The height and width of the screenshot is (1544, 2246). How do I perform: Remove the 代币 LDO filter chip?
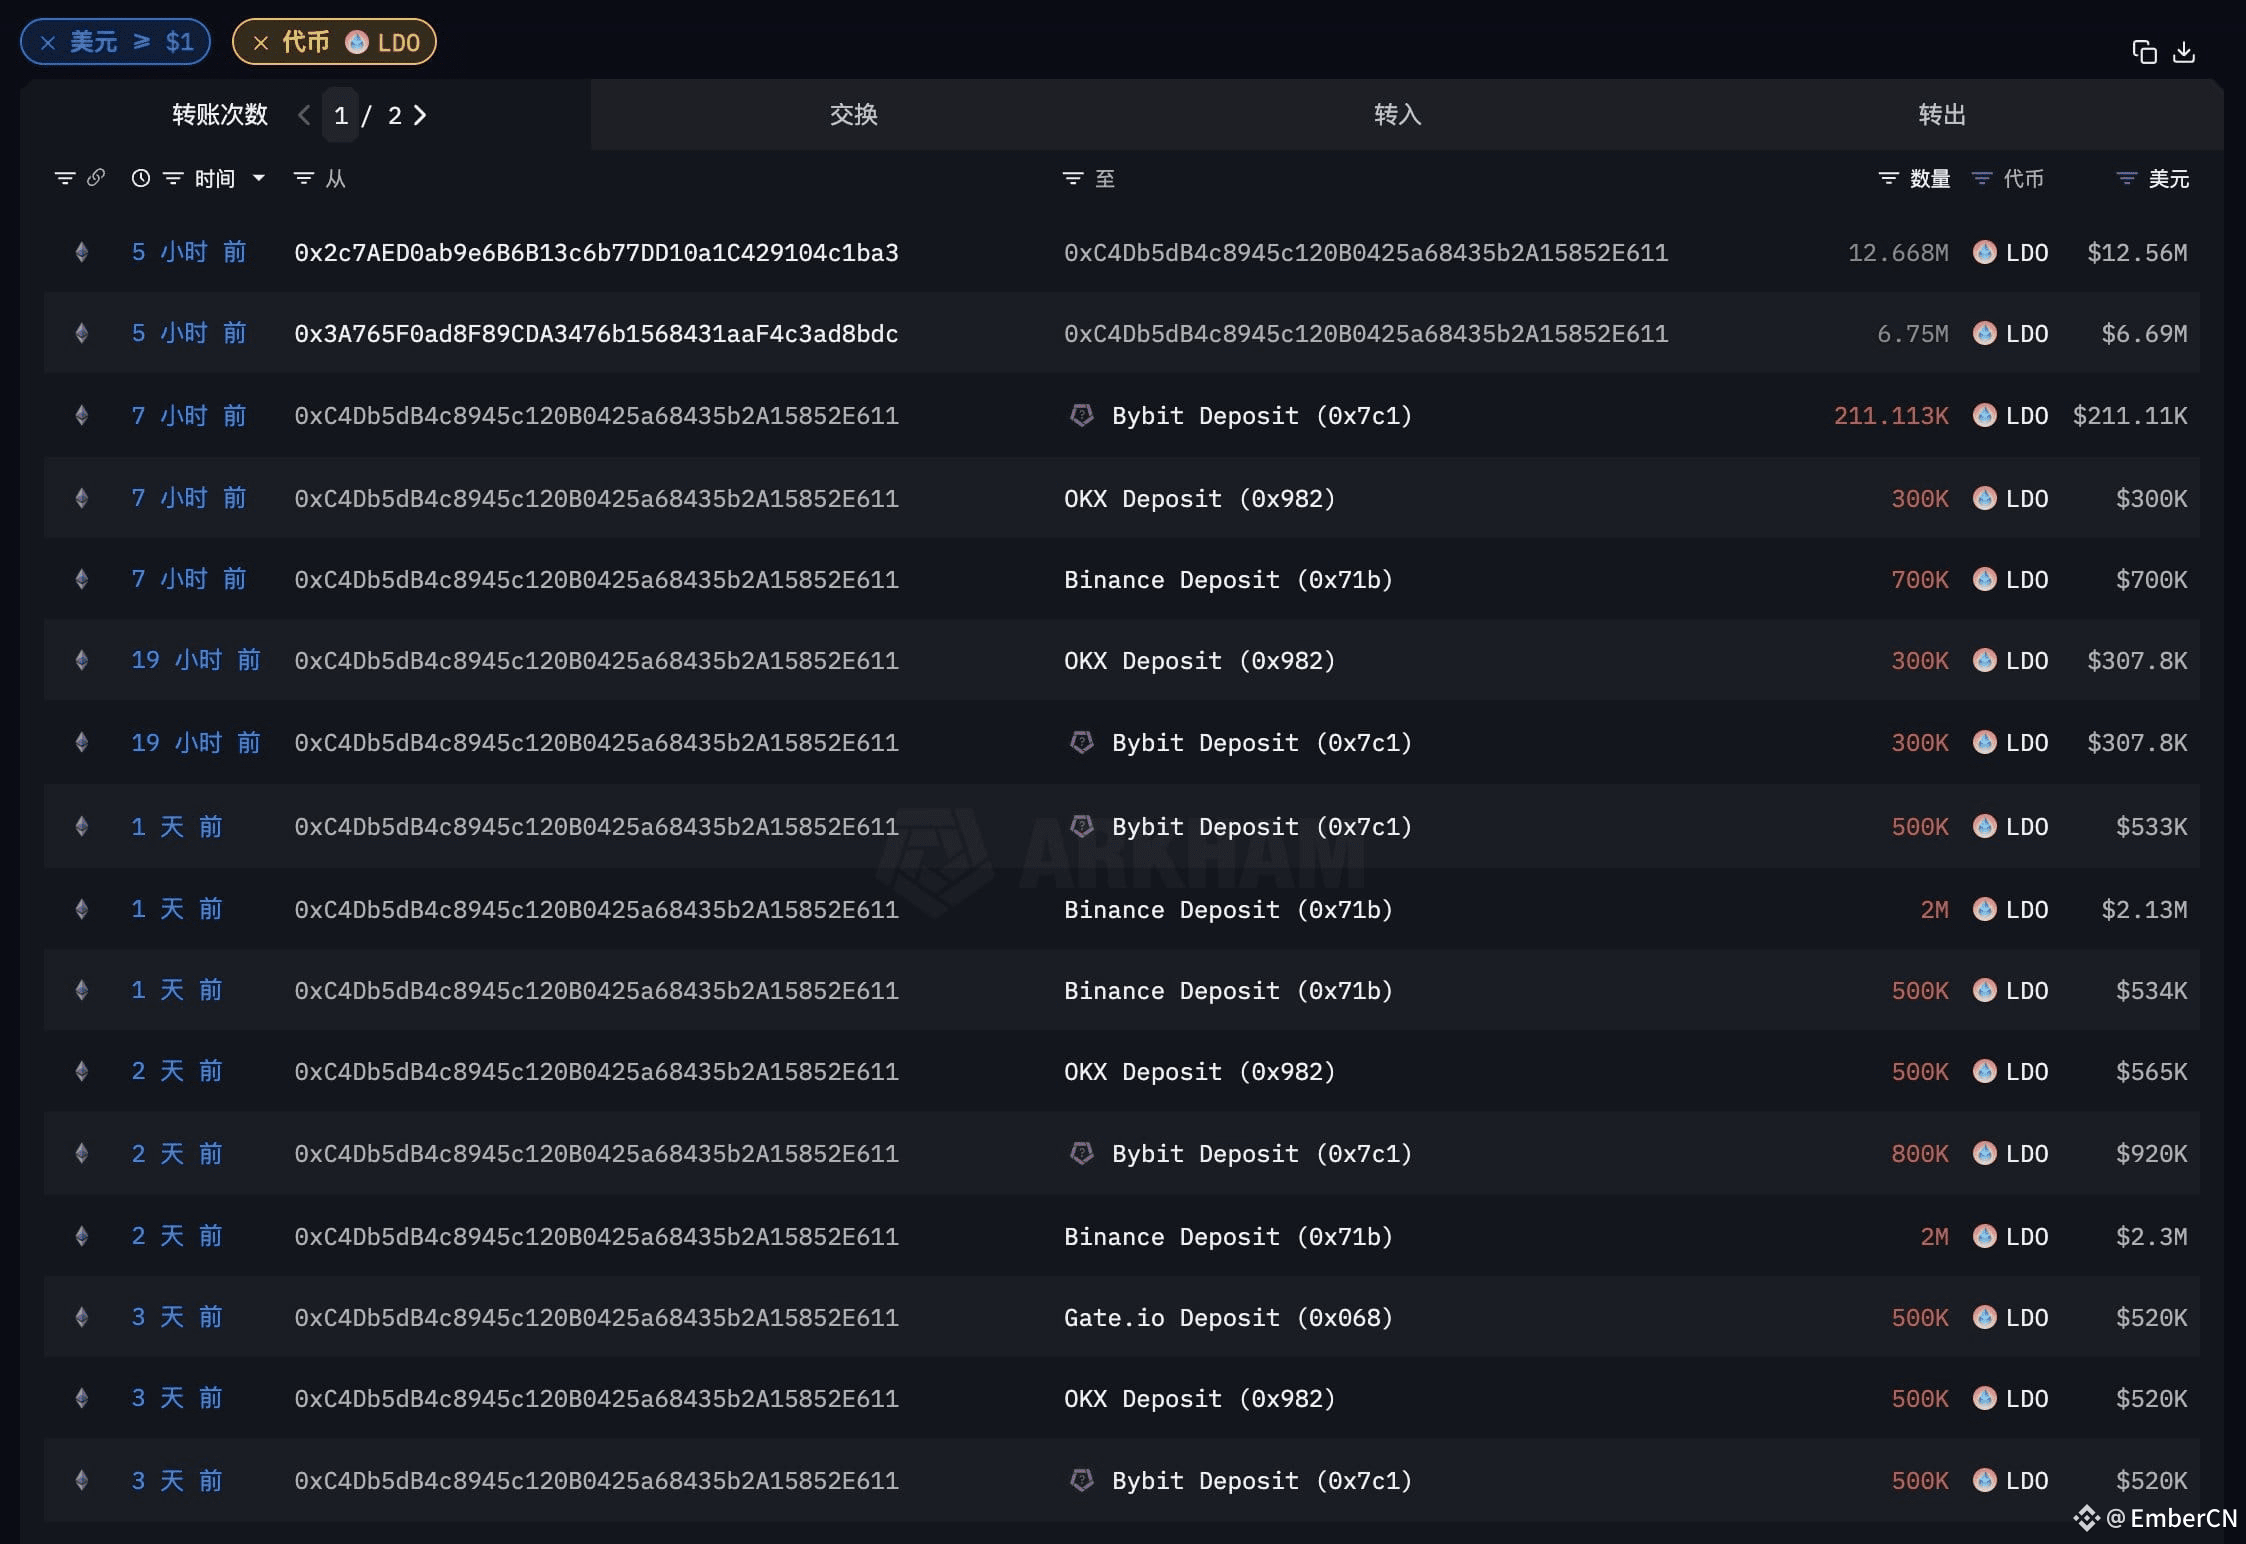click(261, 42)
